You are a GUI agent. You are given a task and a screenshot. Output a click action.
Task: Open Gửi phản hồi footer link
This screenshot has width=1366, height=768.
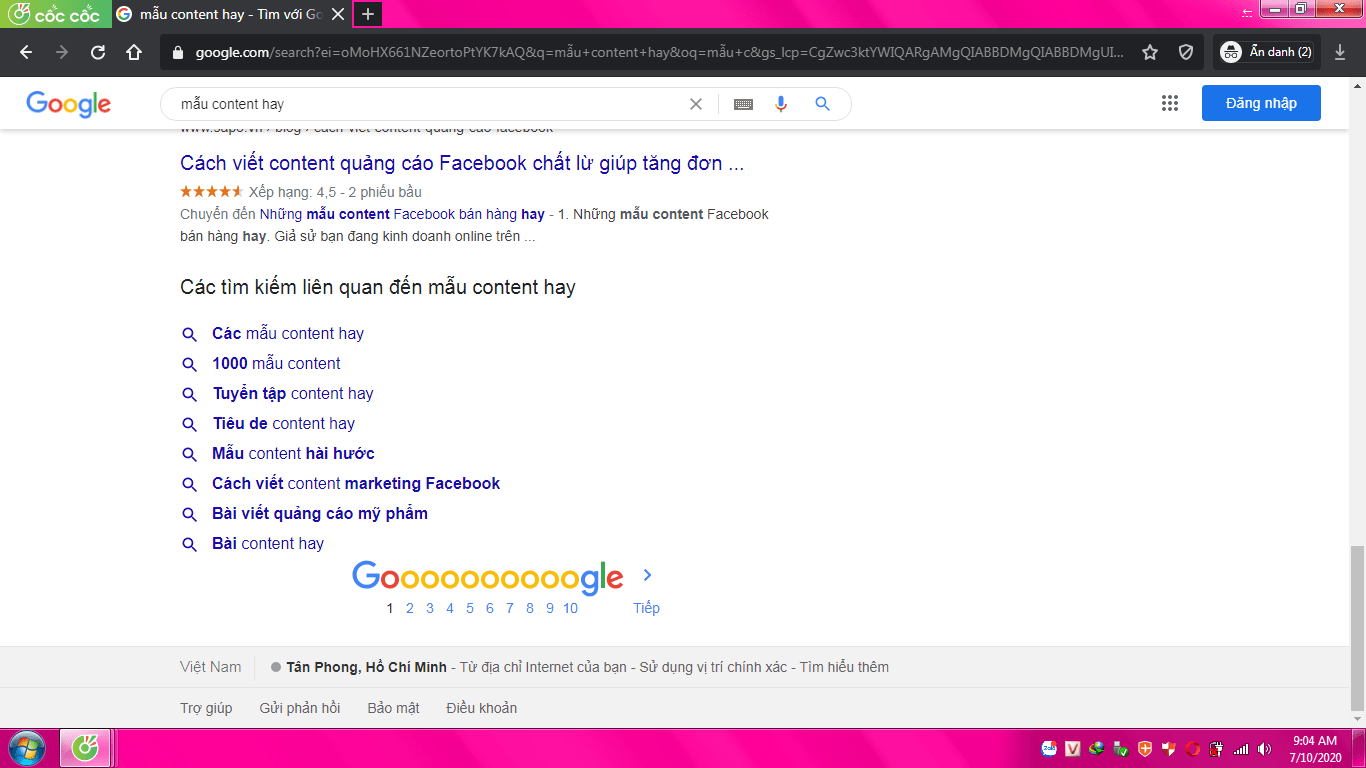pyautogui.click(x=300, y=708)
